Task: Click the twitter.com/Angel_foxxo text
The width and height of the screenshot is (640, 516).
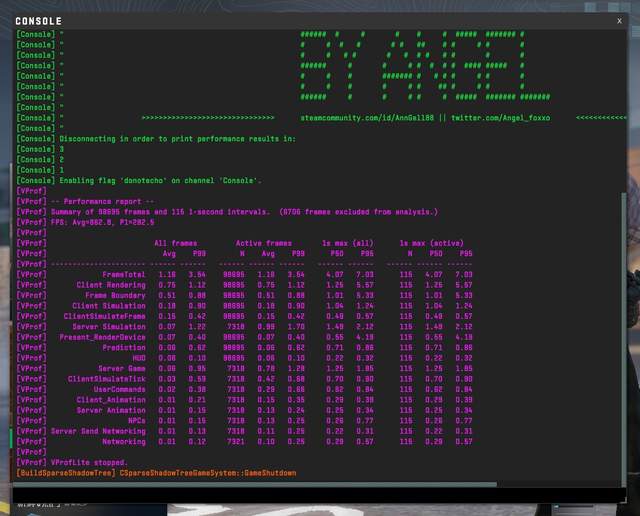Action: 500,118
